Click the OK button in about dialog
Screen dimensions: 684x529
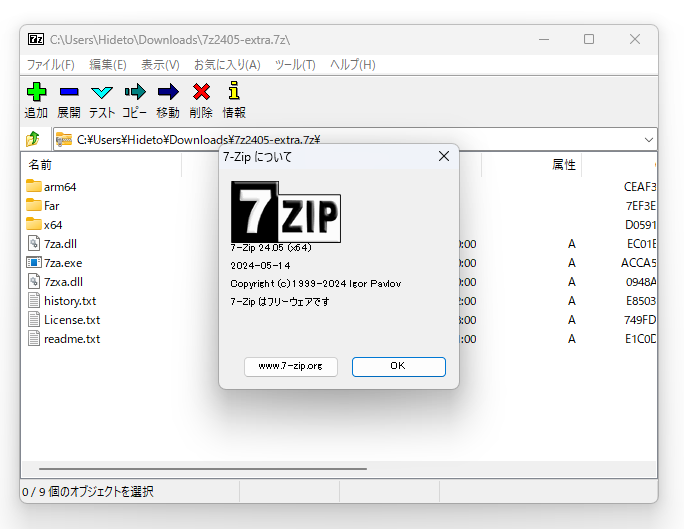[x=399, y=366]
